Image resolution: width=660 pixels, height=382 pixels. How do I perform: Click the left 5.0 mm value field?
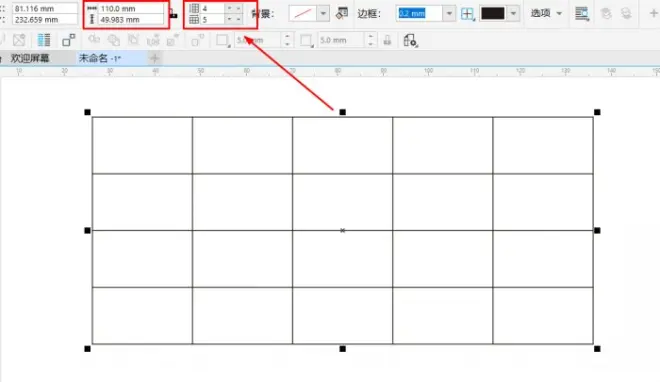(x=258, y=40)
